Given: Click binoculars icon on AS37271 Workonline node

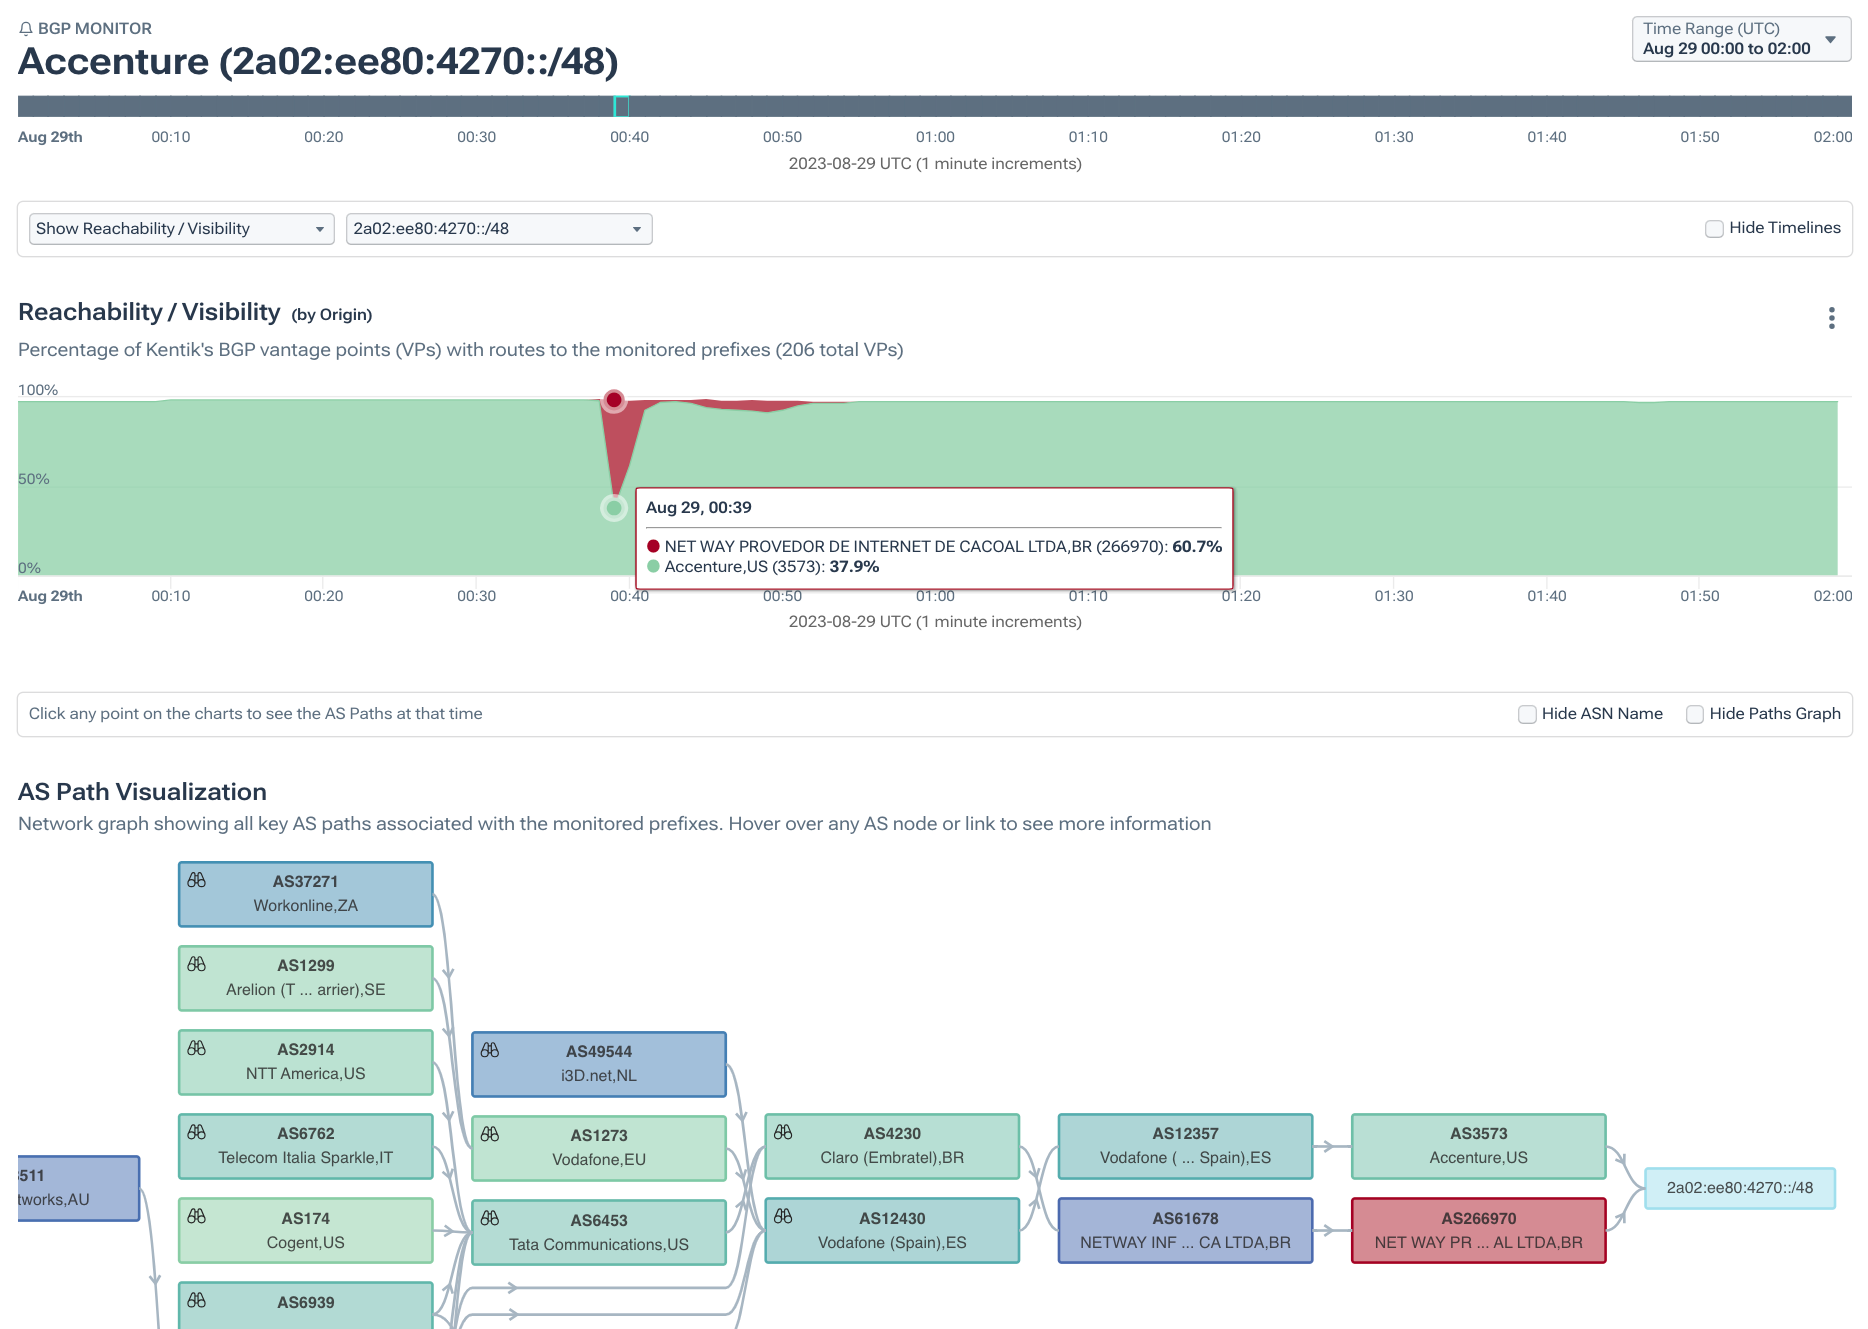Looking at the screenshot, I should click(x=197, y=880).
